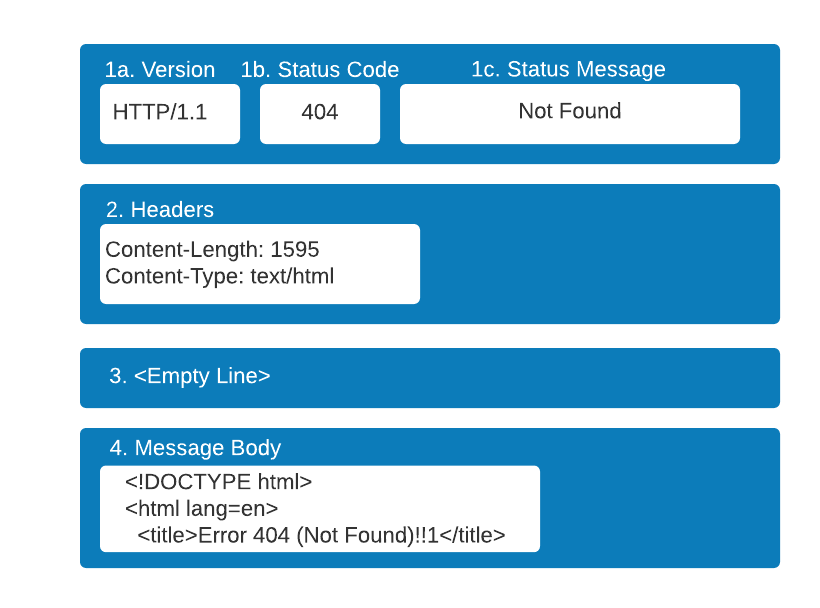
Task: Click the "1c. Status Message" label
Action: click(x=568, y=69)
